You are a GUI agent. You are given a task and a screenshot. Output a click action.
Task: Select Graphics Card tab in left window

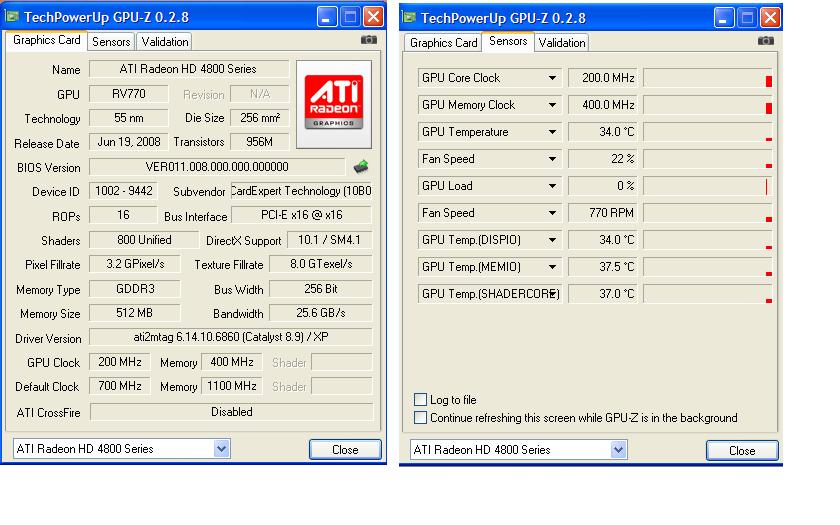pyautogui.click(x=47, y=40)
